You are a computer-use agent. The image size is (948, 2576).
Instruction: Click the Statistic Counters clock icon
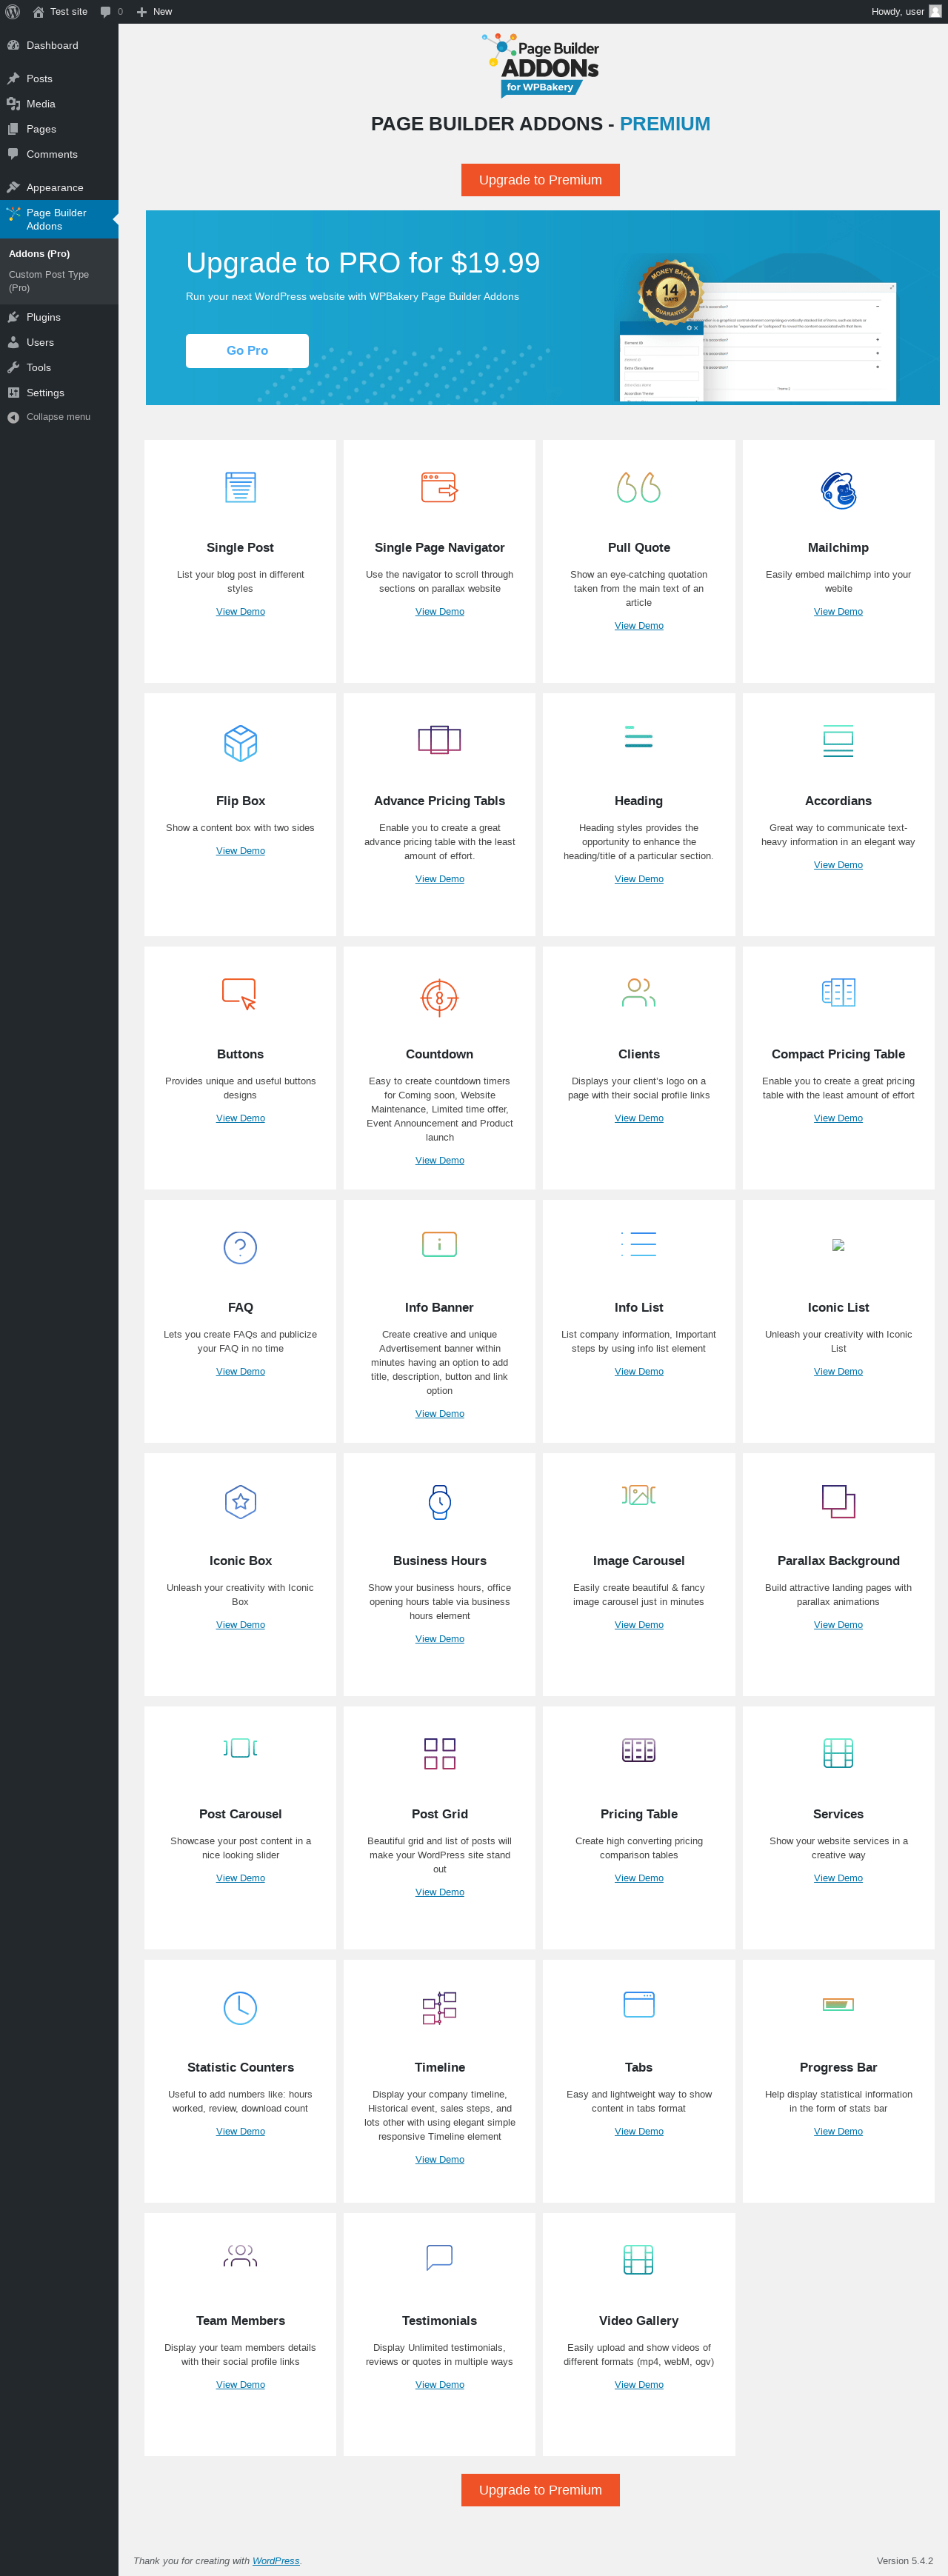(x=240, y=2007)
